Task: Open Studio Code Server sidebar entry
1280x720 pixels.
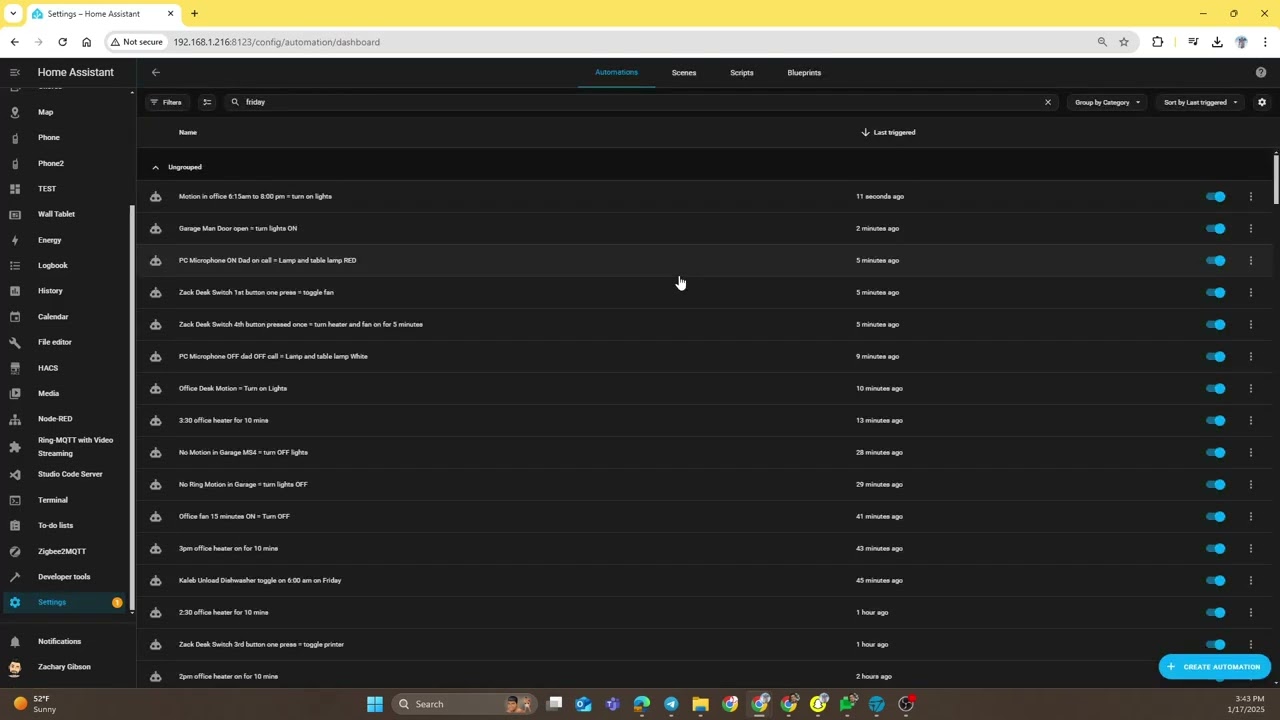Action: pyautogui.click(x=69, y=474)
